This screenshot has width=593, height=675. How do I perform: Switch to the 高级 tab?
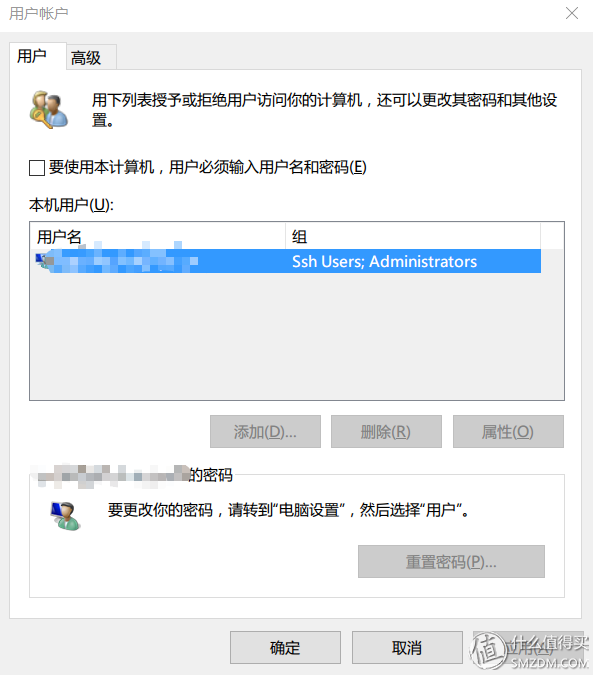[x=91, y=57]
